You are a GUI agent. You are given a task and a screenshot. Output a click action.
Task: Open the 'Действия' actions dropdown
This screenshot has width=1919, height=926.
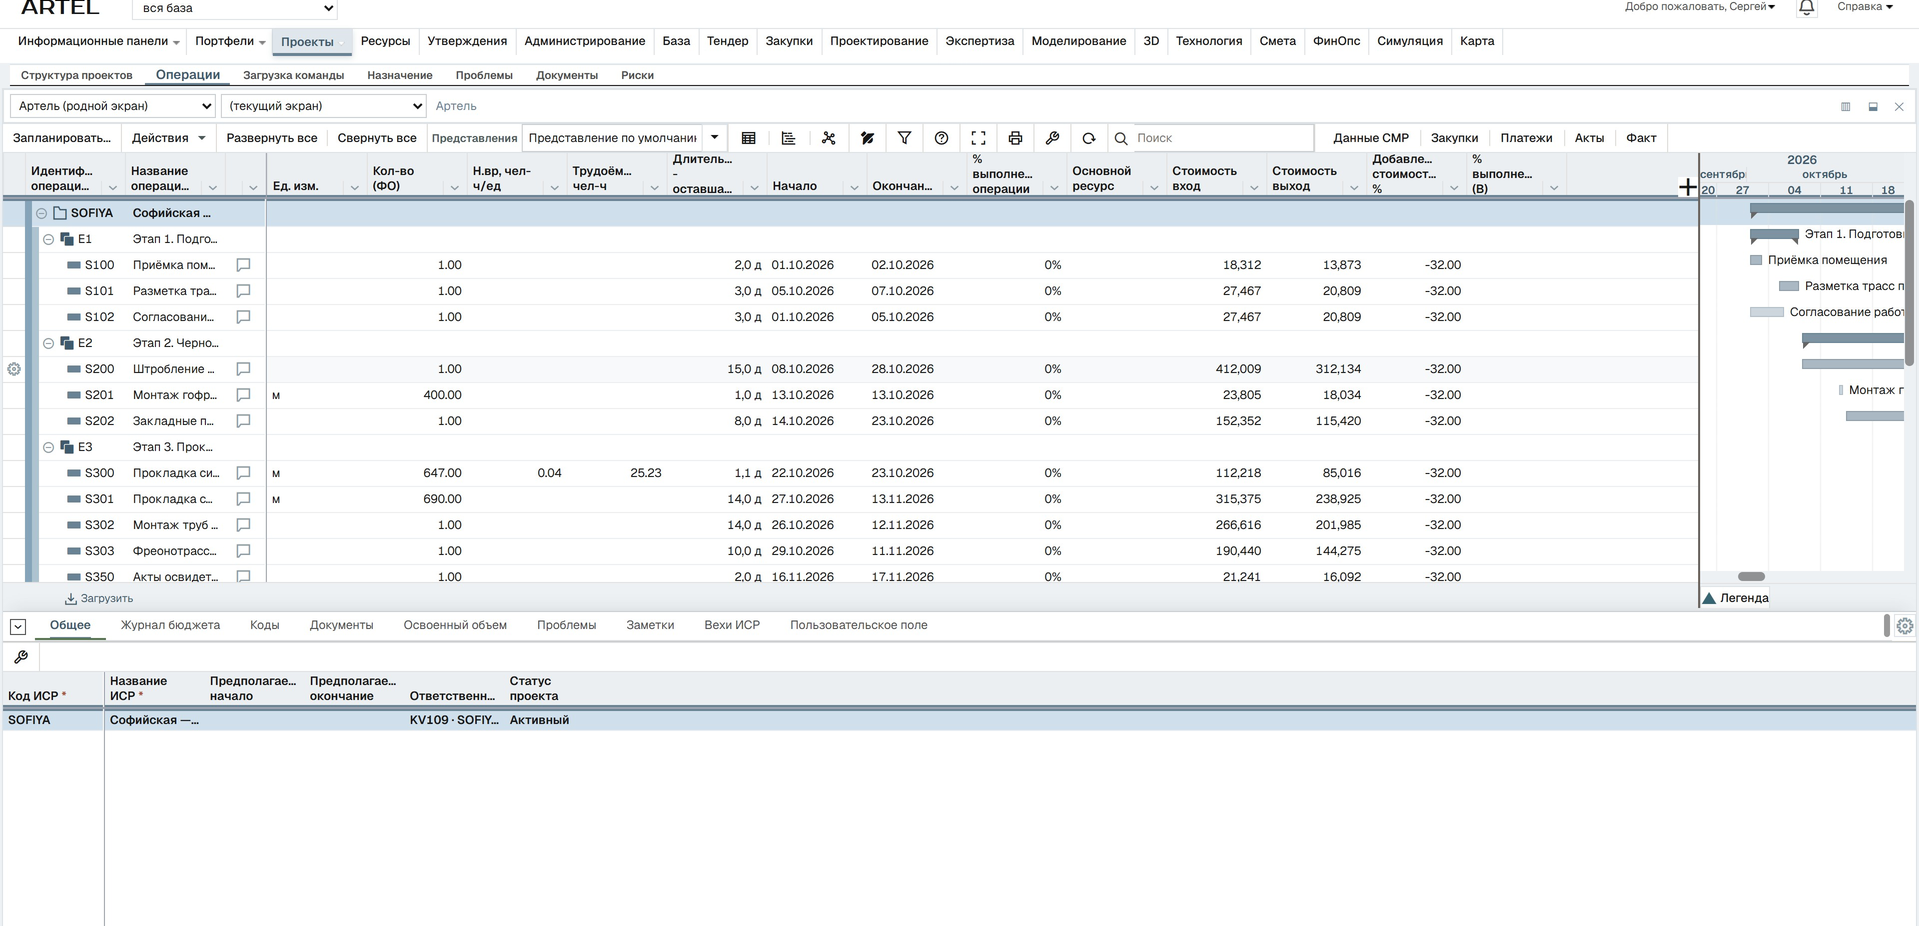(x=168, y=138)
